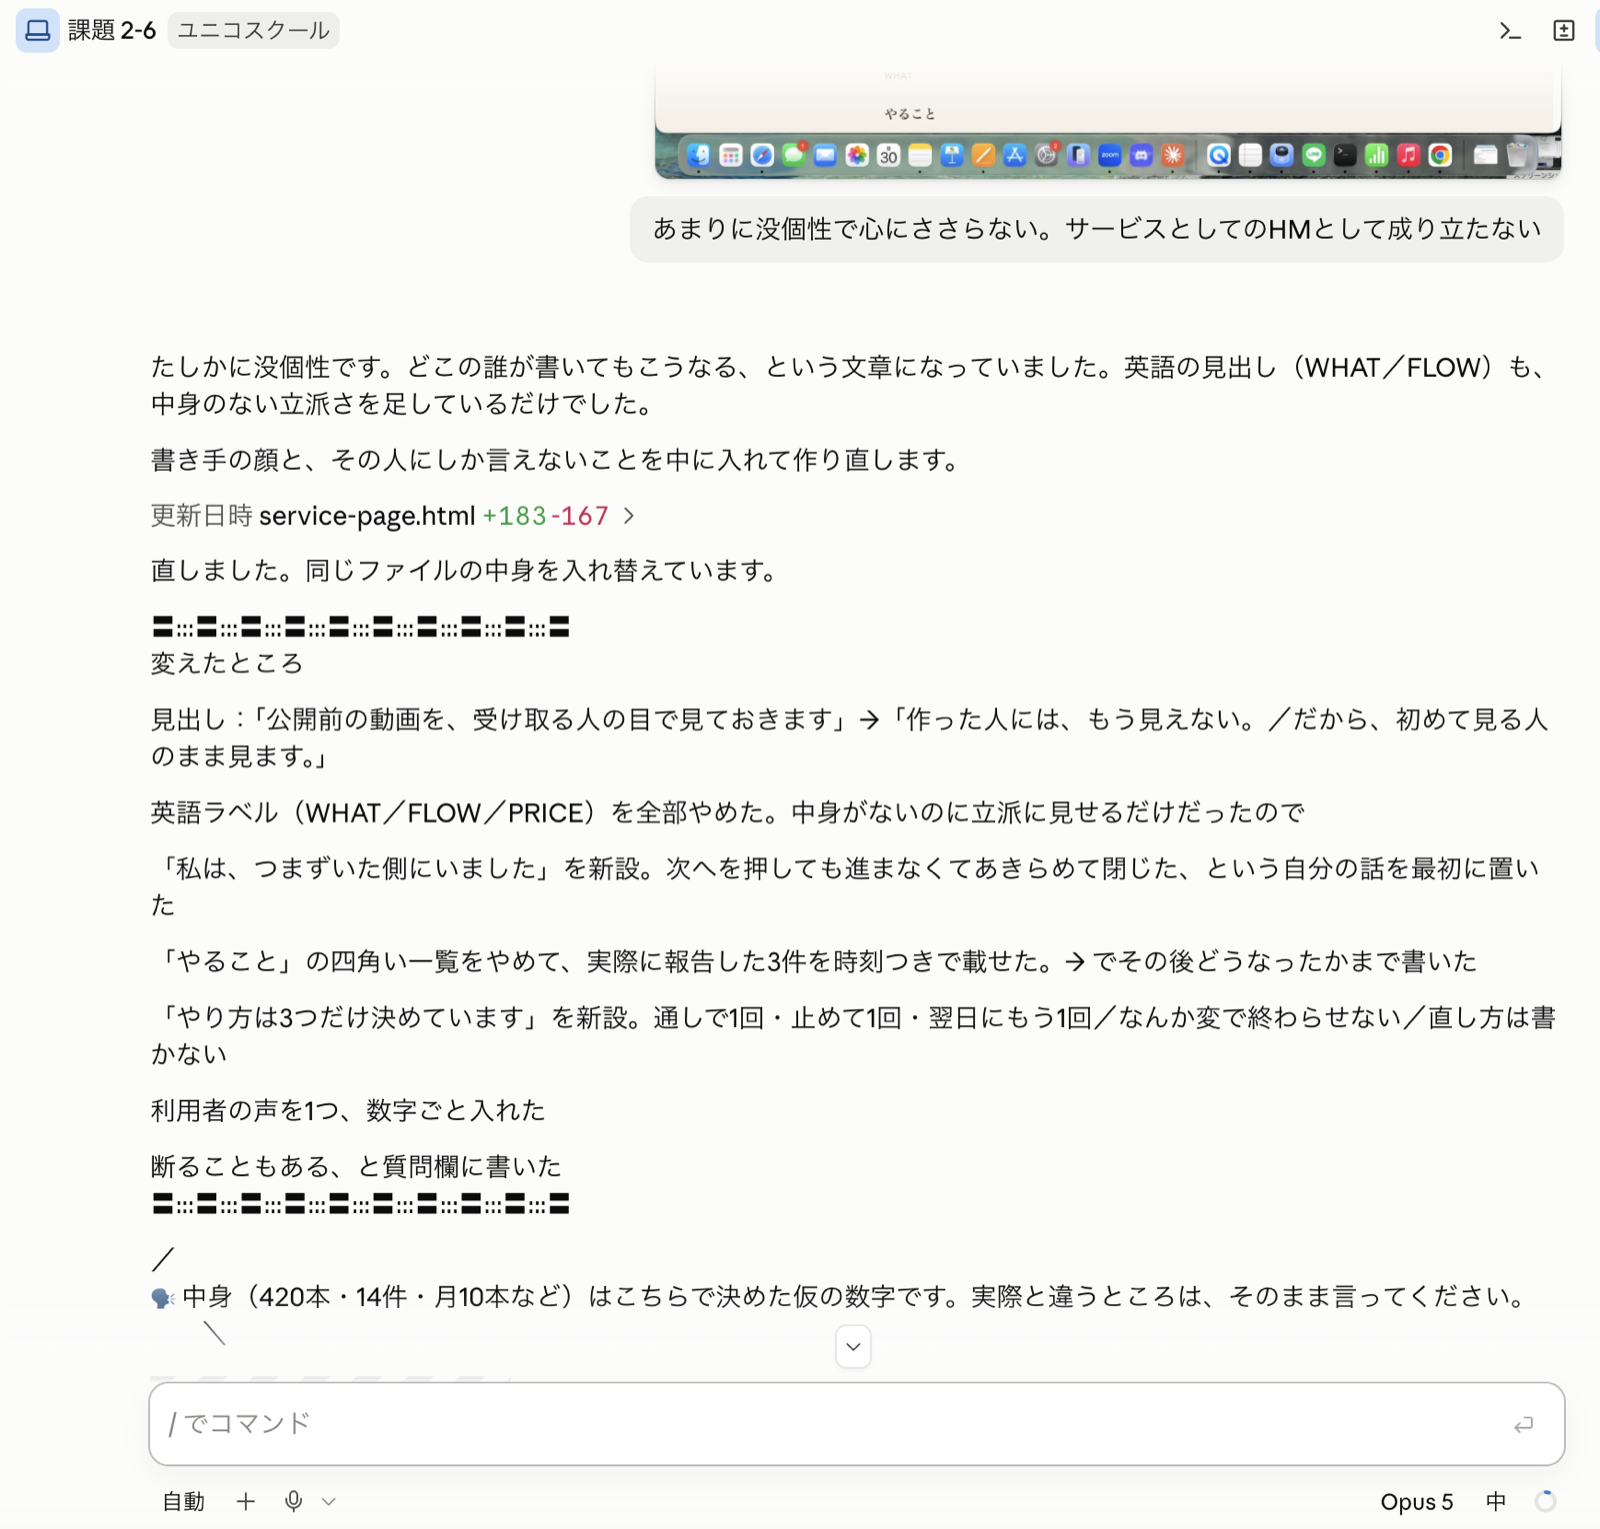Click the microphone icon below input
The image size is (1600, 1529).
coord(293,1501)
